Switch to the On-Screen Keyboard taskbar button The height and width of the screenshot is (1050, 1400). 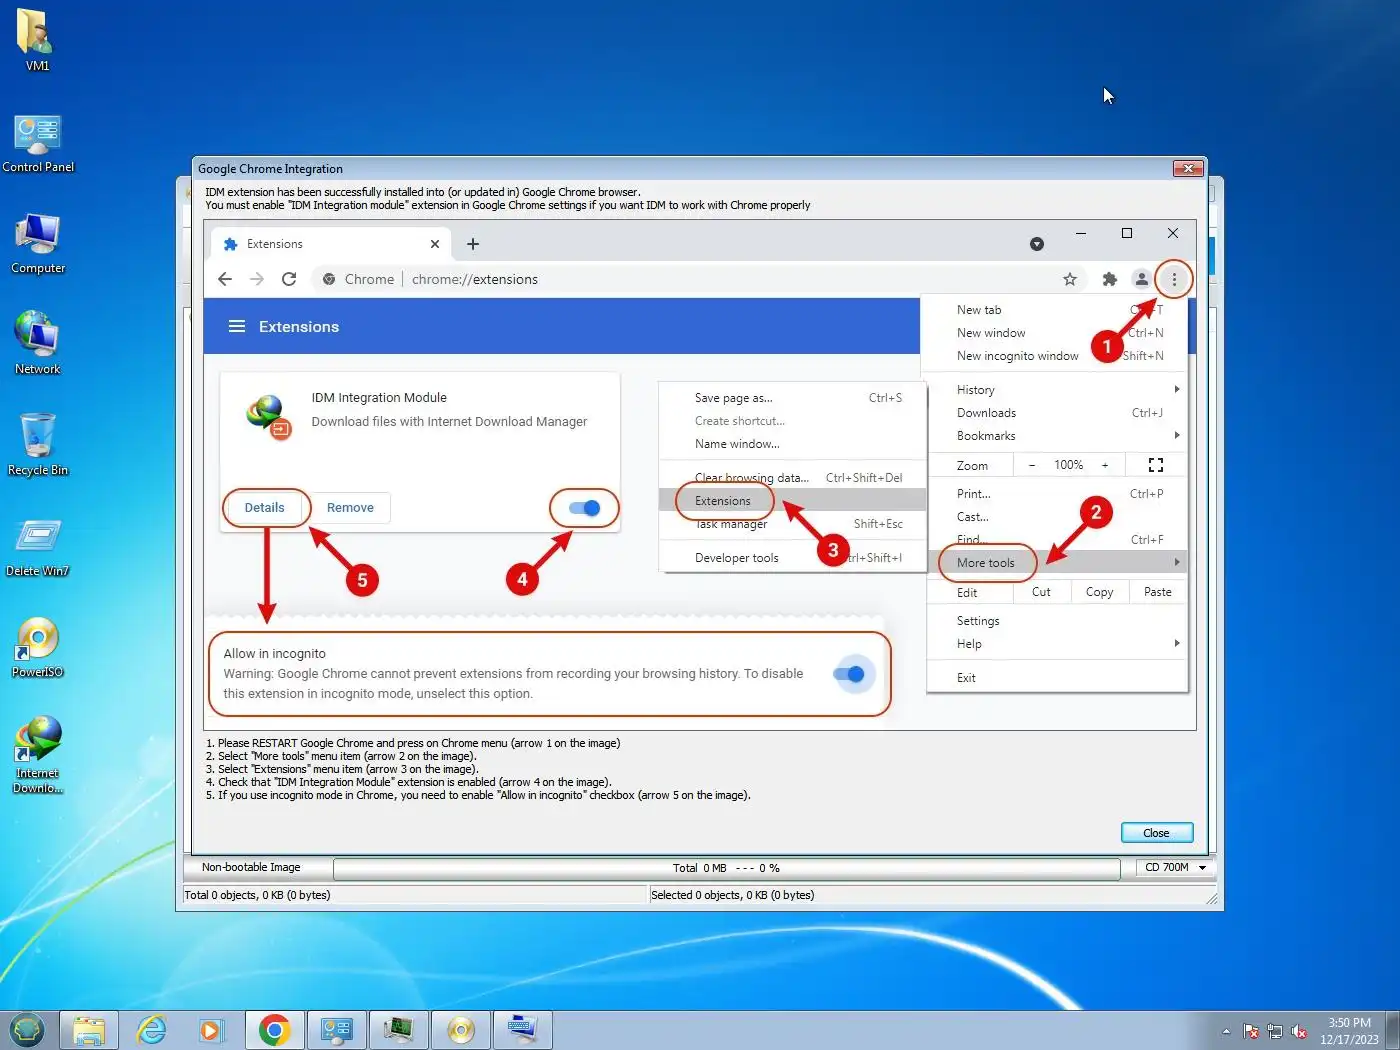click(x=522, y=1030)
